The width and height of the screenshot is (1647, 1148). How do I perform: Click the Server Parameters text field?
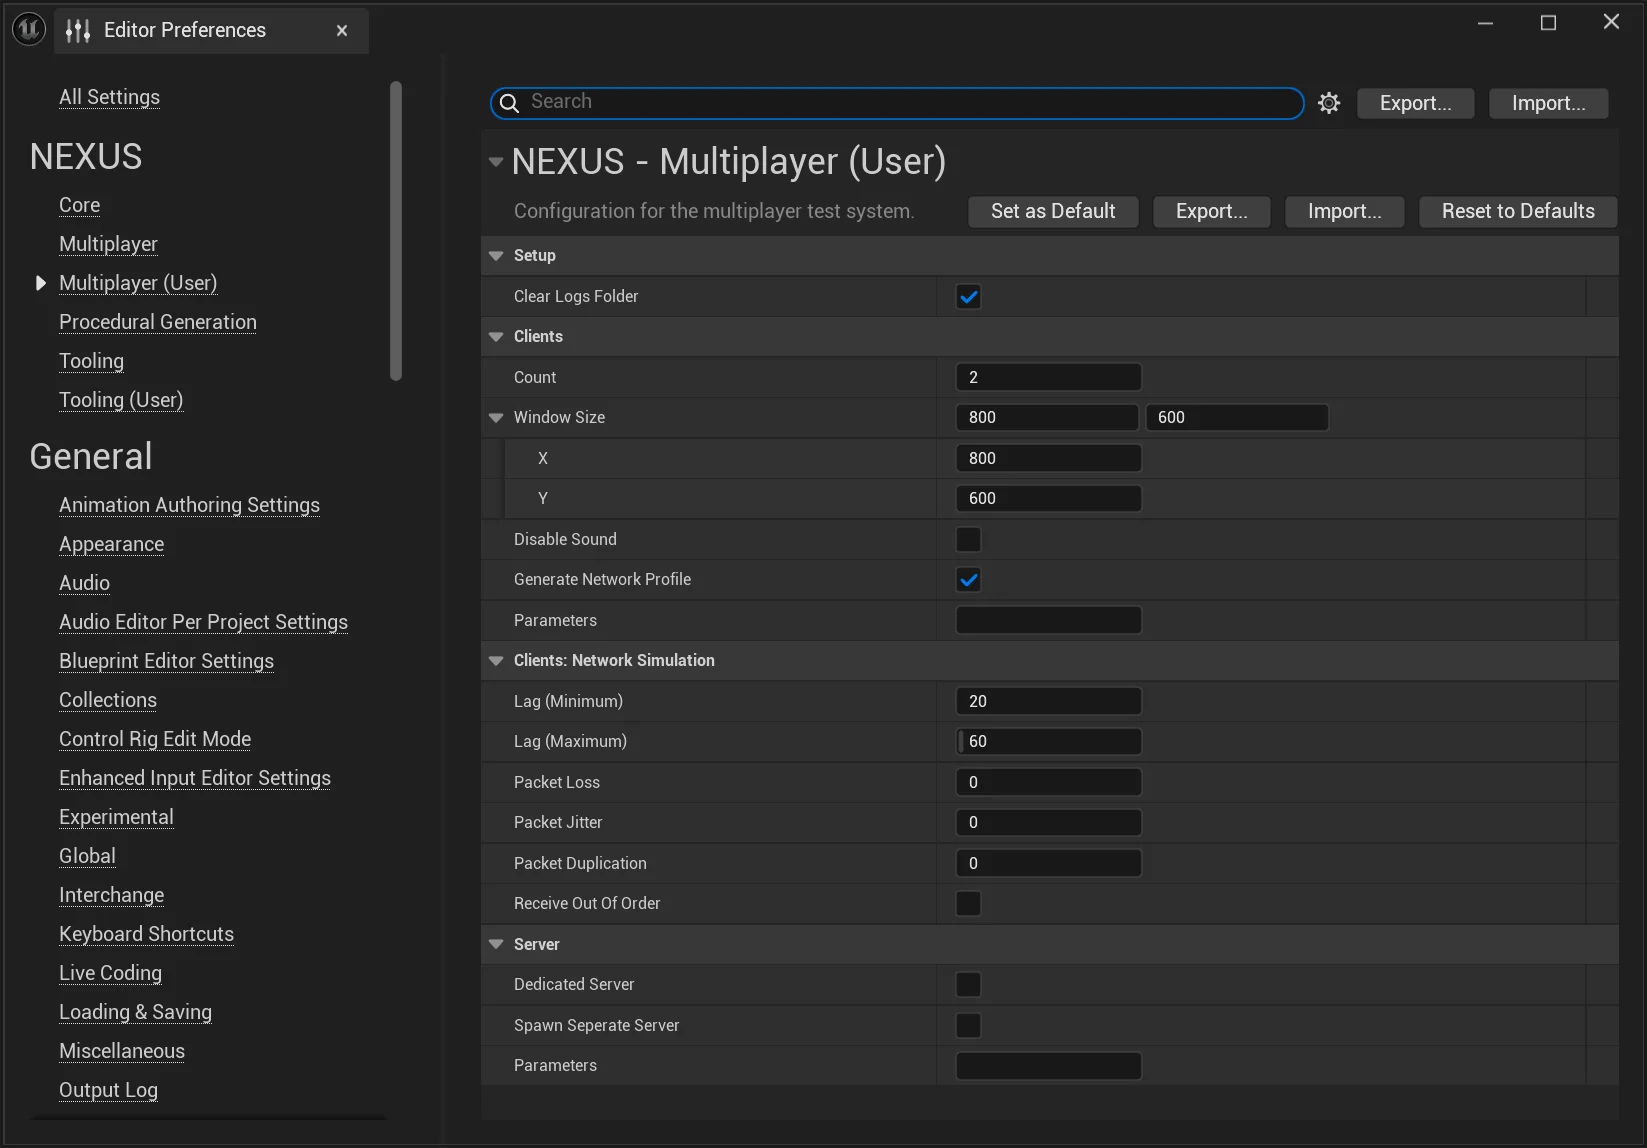point(1048,1066)
